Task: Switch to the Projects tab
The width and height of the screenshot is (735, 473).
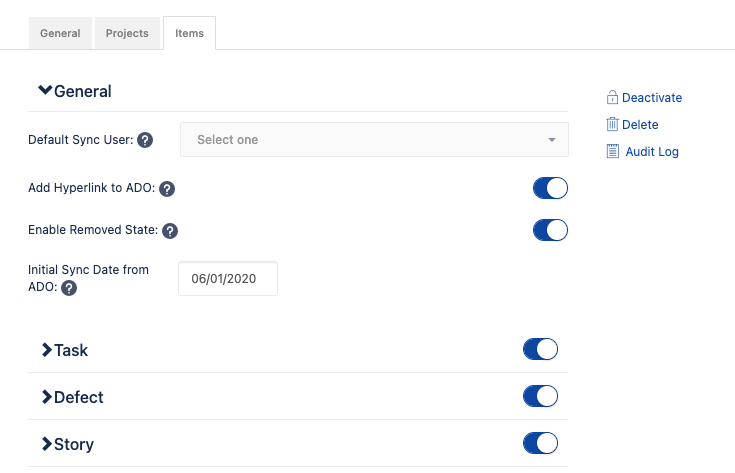Action: pos(127,33)
